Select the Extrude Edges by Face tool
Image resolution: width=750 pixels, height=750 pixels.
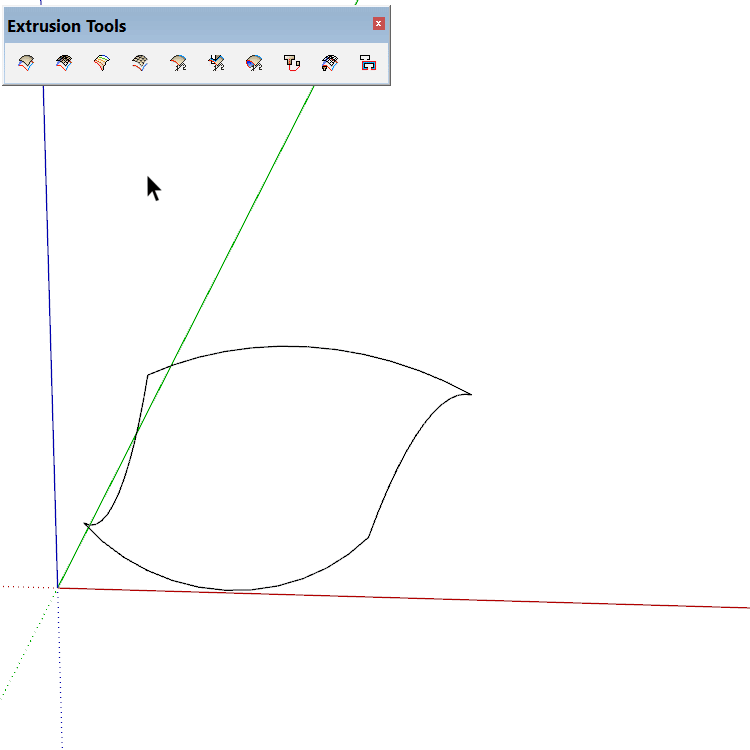pos(292,63)
